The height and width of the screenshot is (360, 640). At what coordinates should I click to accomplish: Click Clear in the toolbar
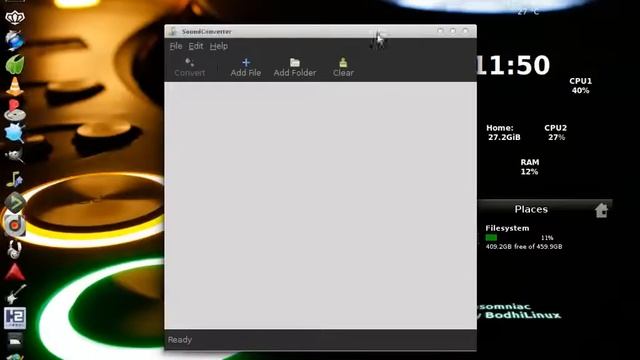pyautogui.click(x=343, y=67)
